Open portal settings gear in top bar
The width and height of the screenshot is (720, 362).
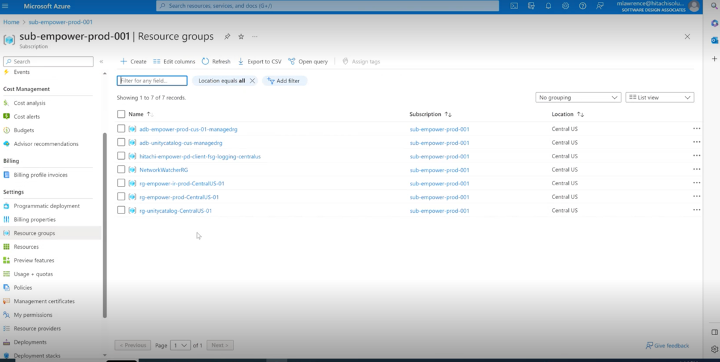[x=565, y=6]
